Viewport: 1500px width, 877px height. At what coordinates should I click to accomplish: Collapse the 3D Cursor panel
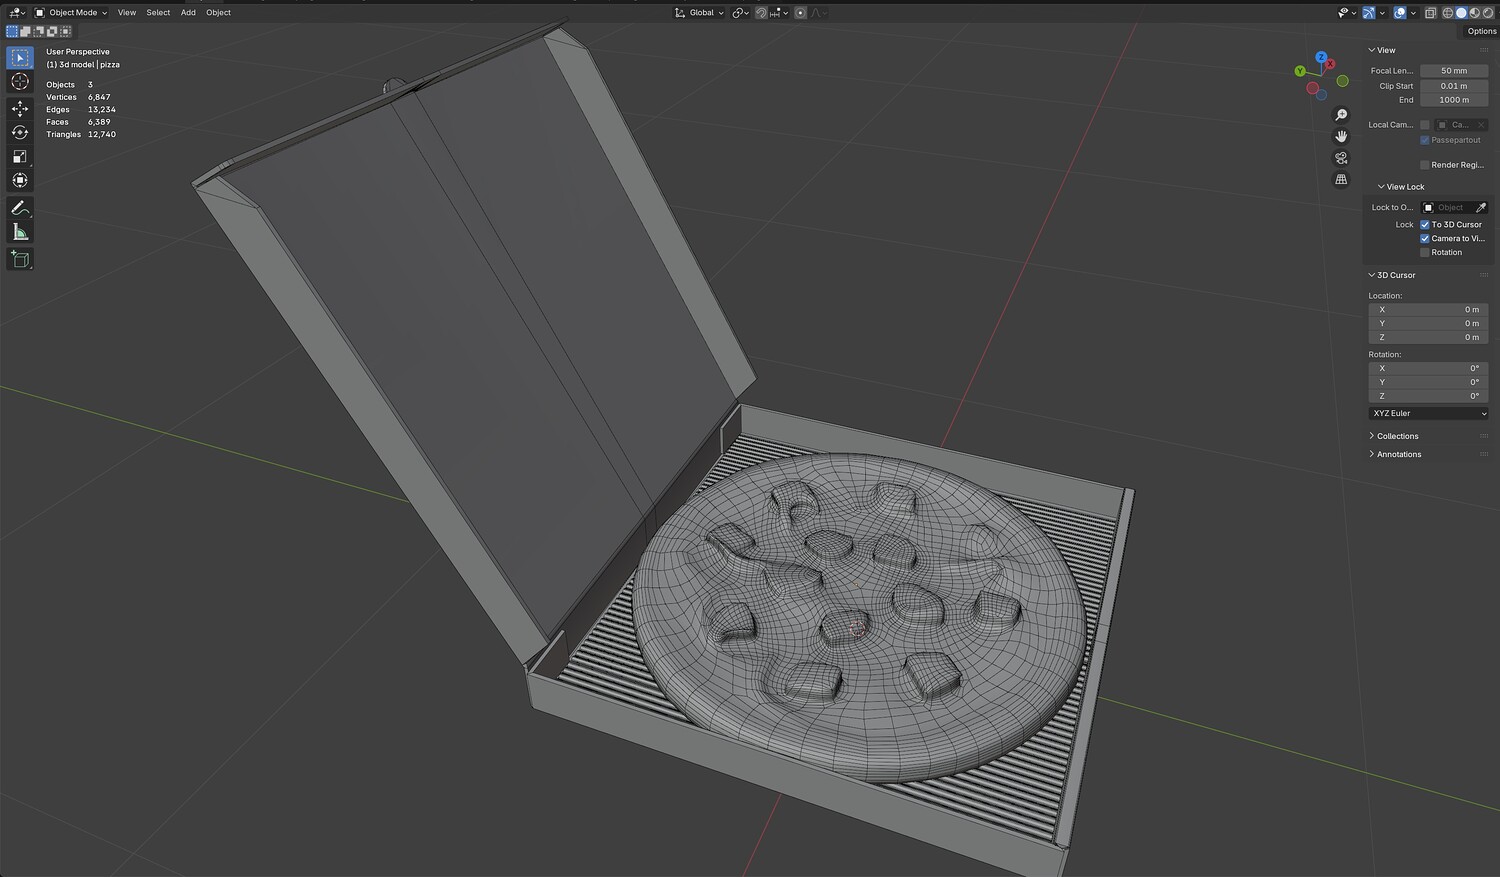point(1392,275)
